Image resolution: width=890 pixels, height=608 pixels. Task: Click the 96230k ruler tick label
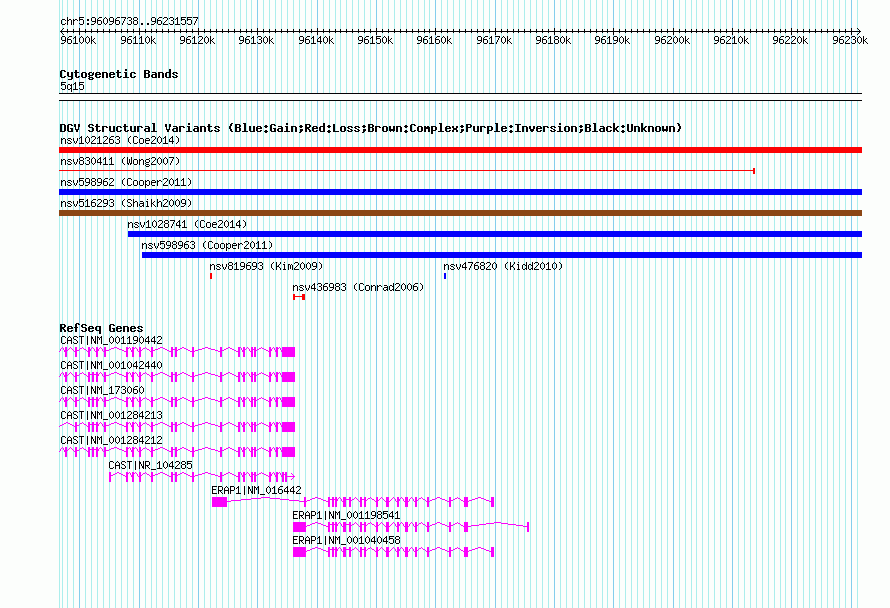[850, 40]
